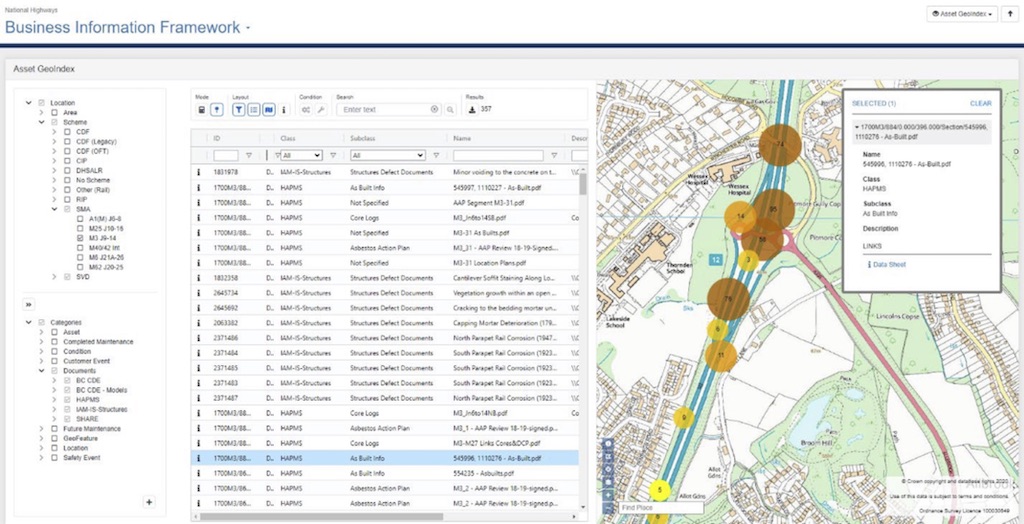This screenshot has height=524, width=1024.
Task: Collapse the Location tree node
Action: click(29, 103)
